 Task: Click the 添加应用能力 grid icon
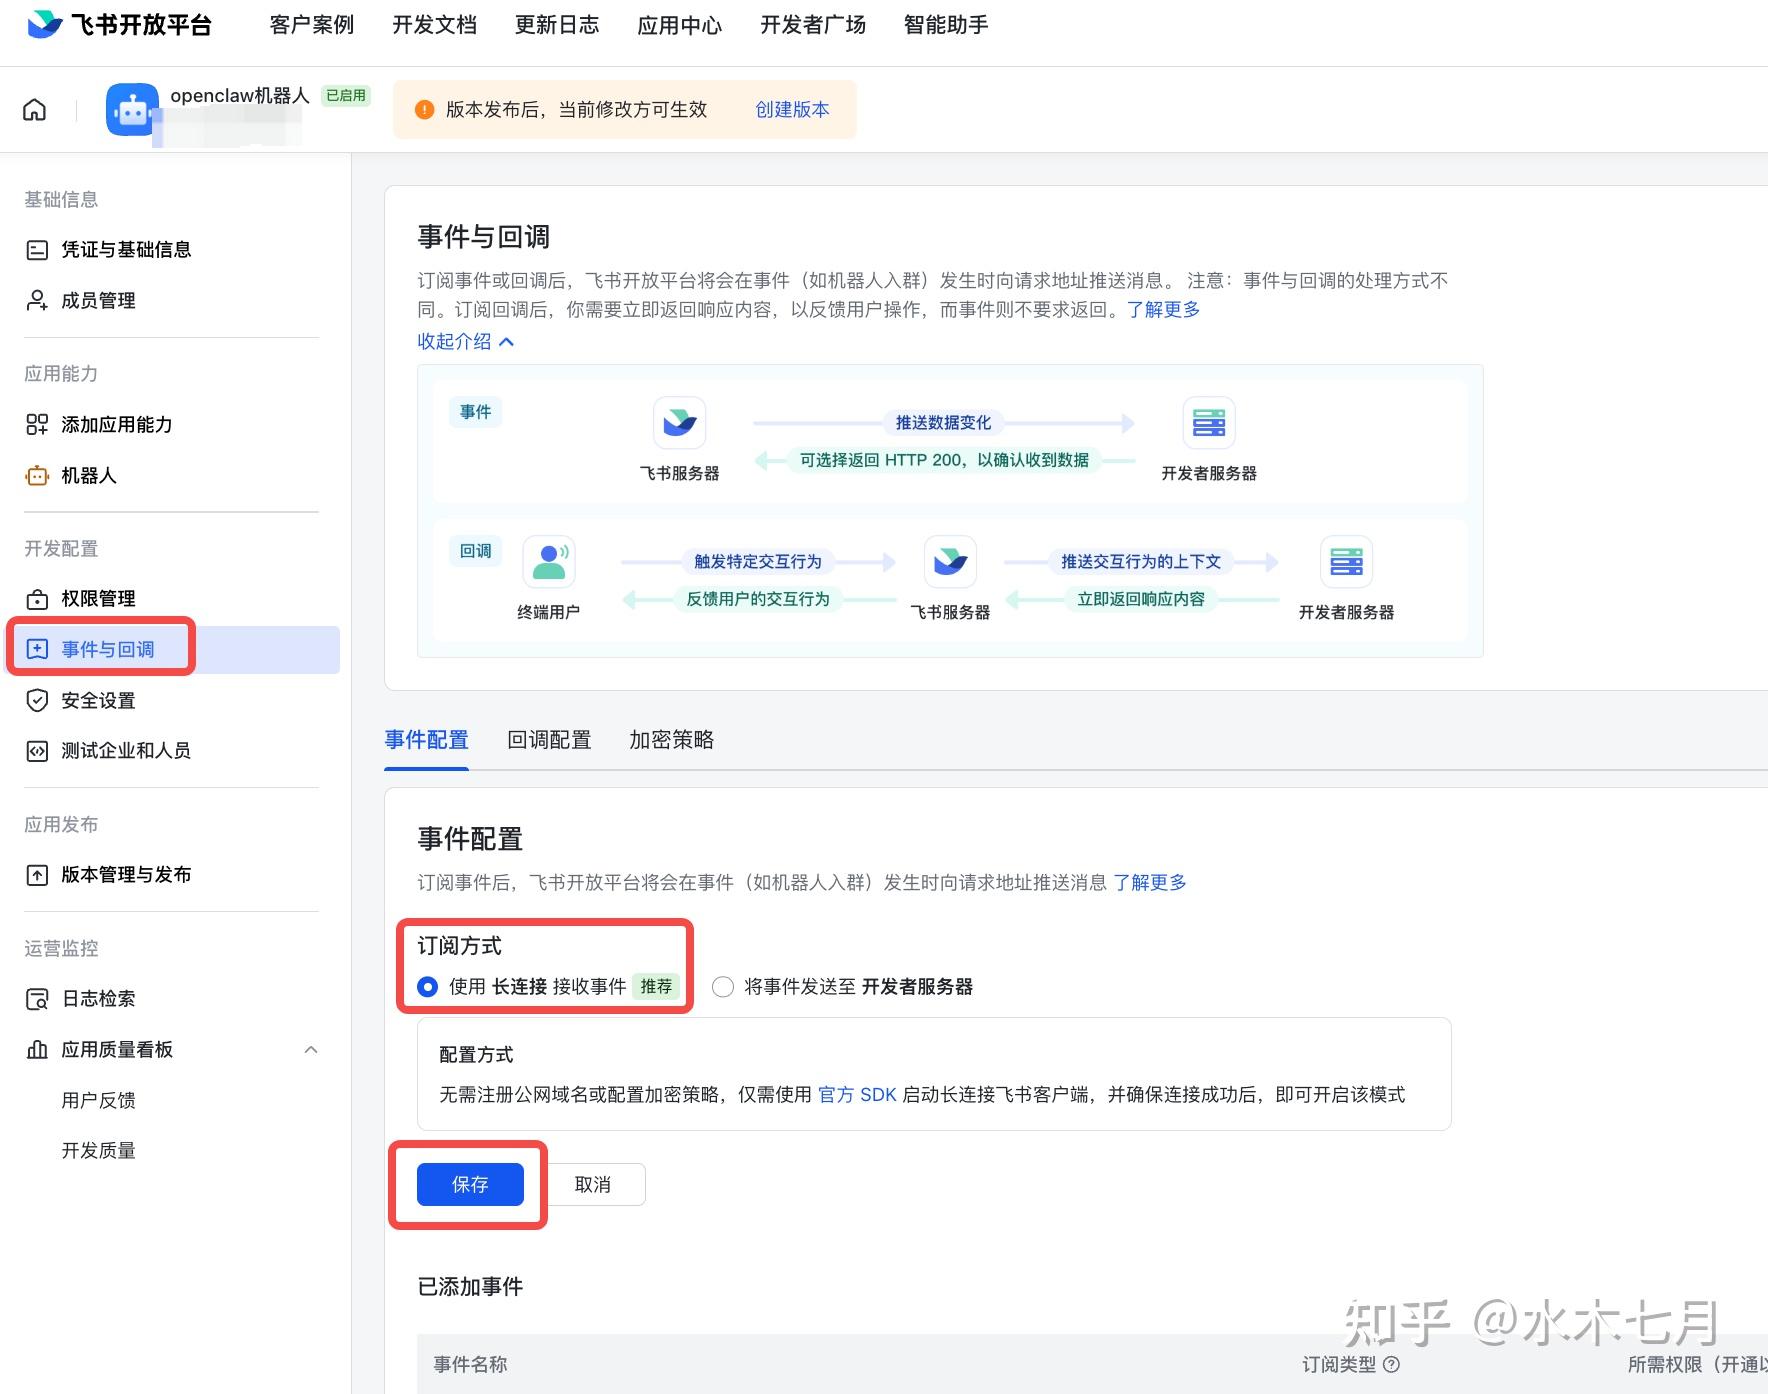(x=37, y=425)
